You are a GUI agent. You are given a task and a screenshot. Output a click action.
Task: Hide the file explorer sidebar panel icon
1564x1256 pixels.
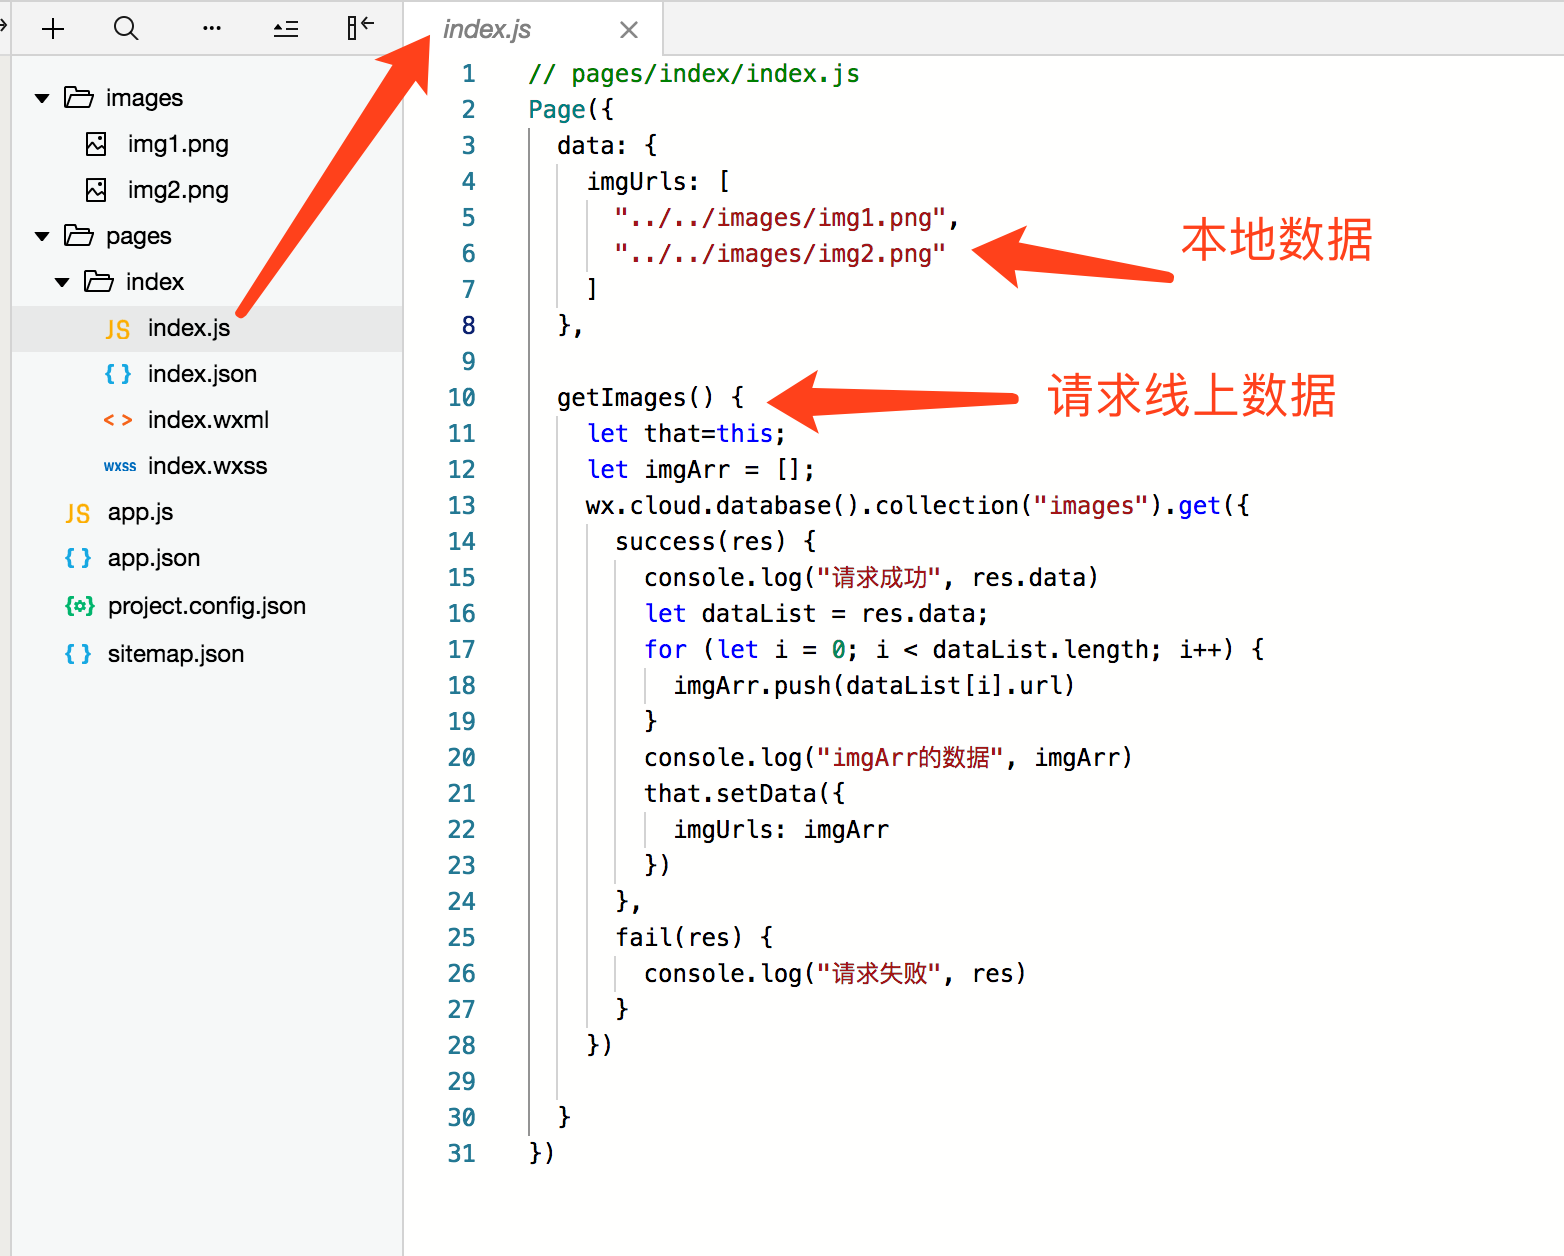point(360,27)
